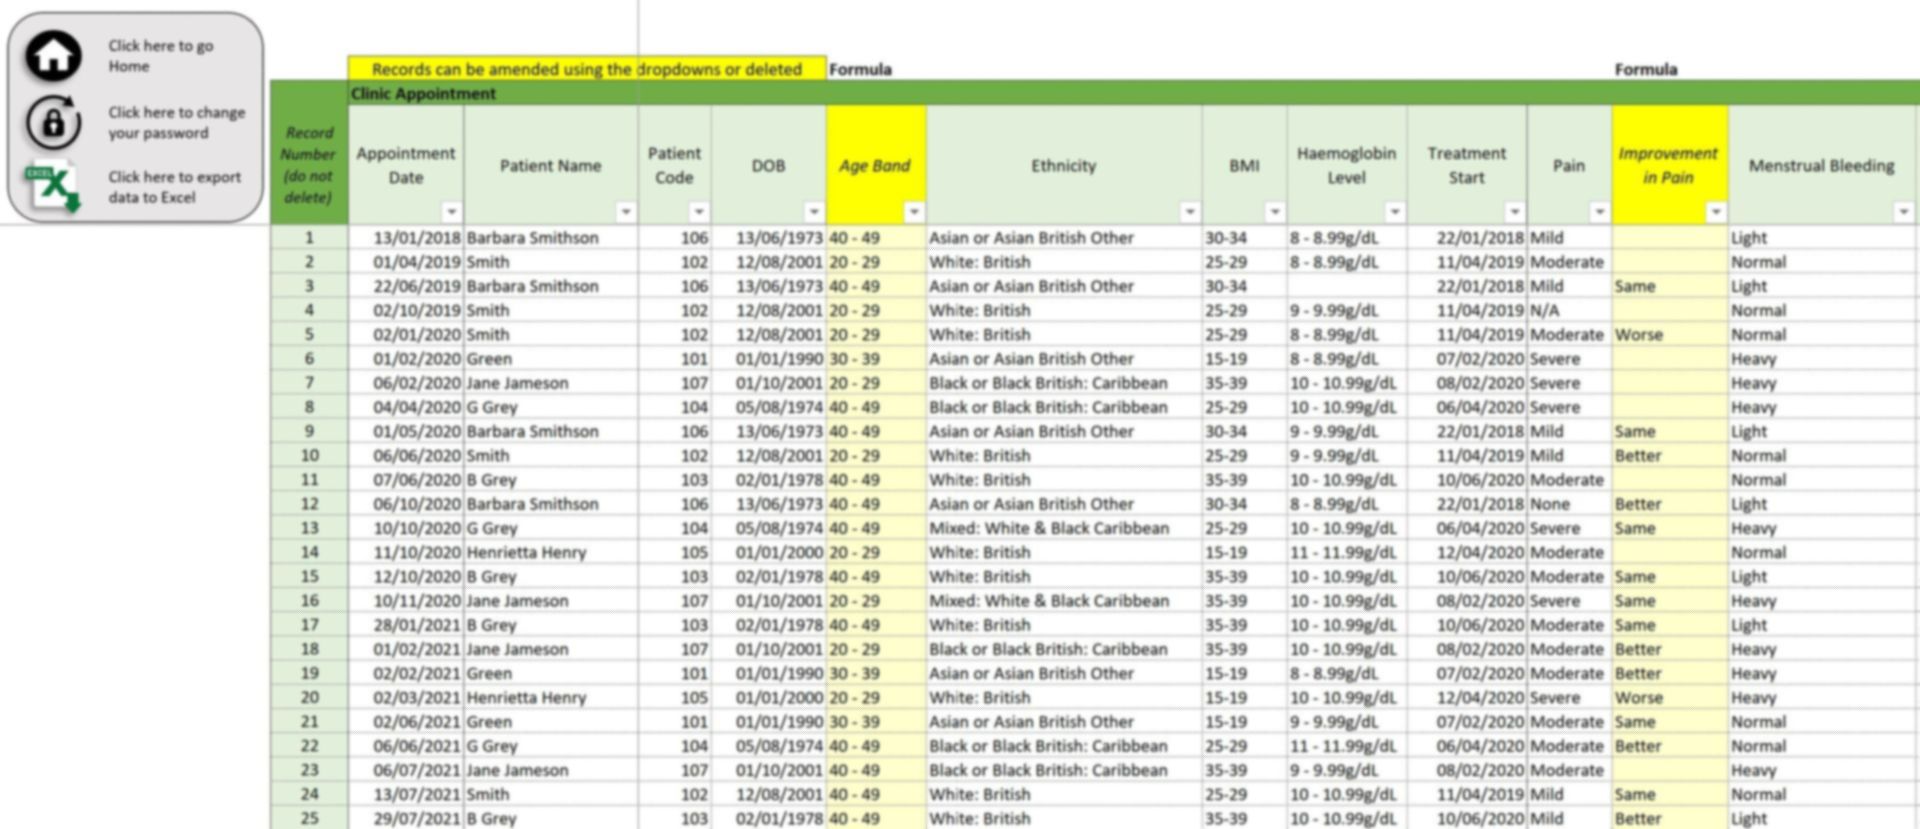Viewport: 1920px width, 829px height.
Task: Open the BMI column filter dropdown
Action: [x=1274, y=212]
